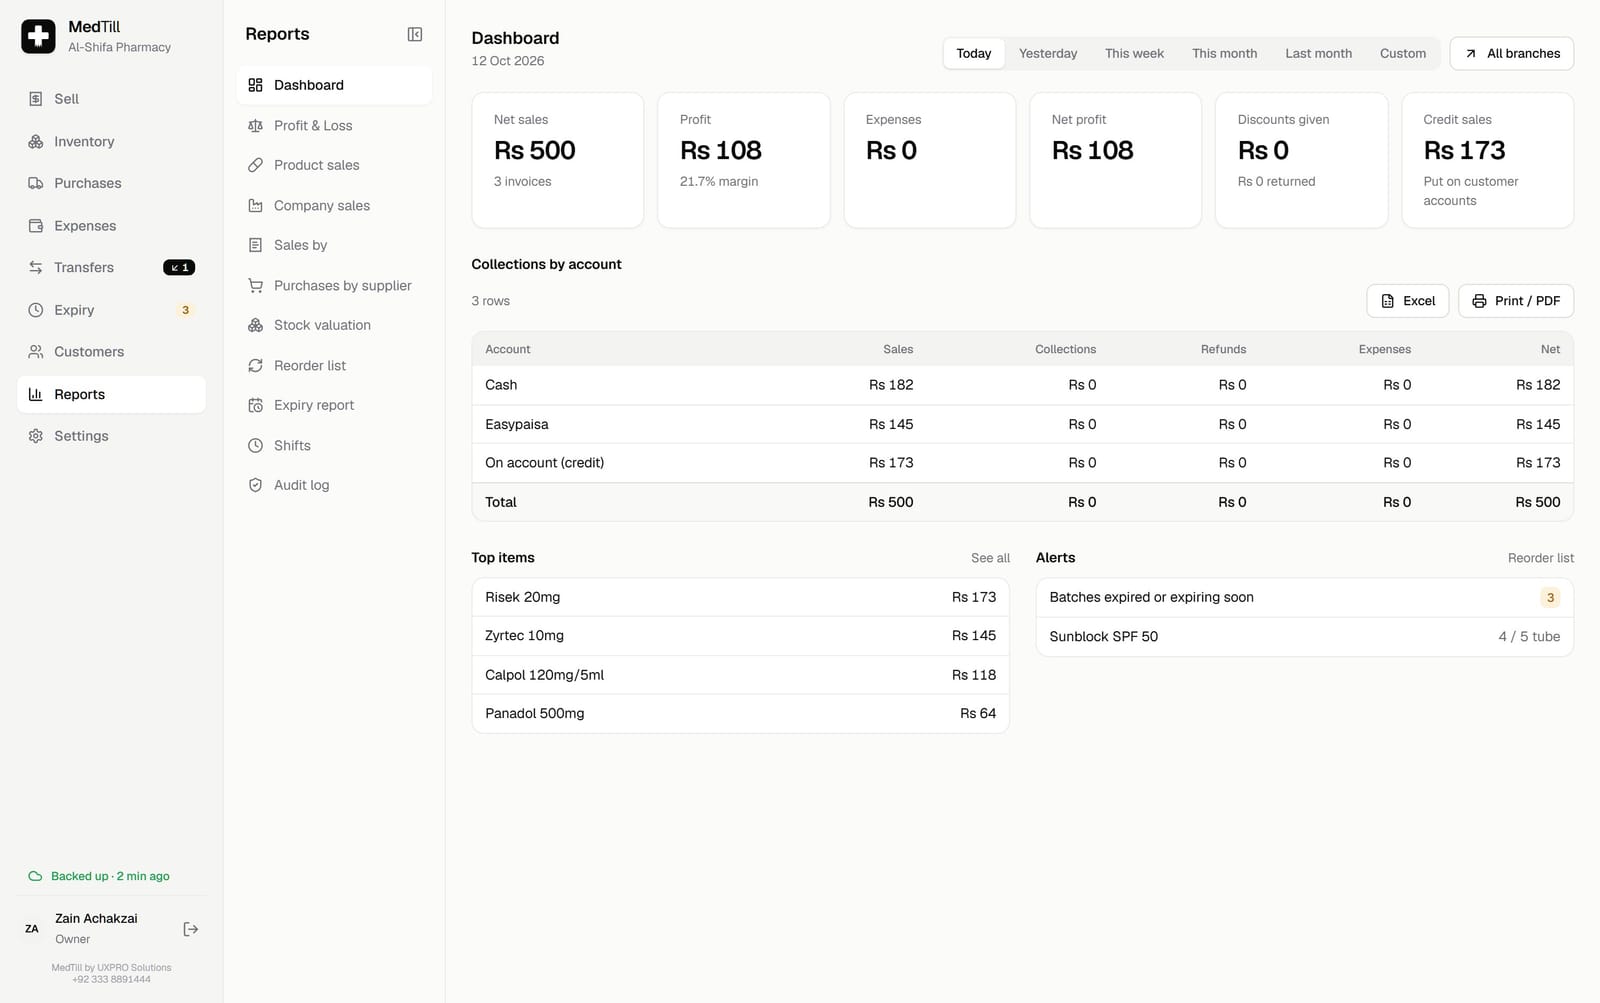The image size is (1600, 1003).
Task: Open the All branches selector
Action: [1511, 53]
